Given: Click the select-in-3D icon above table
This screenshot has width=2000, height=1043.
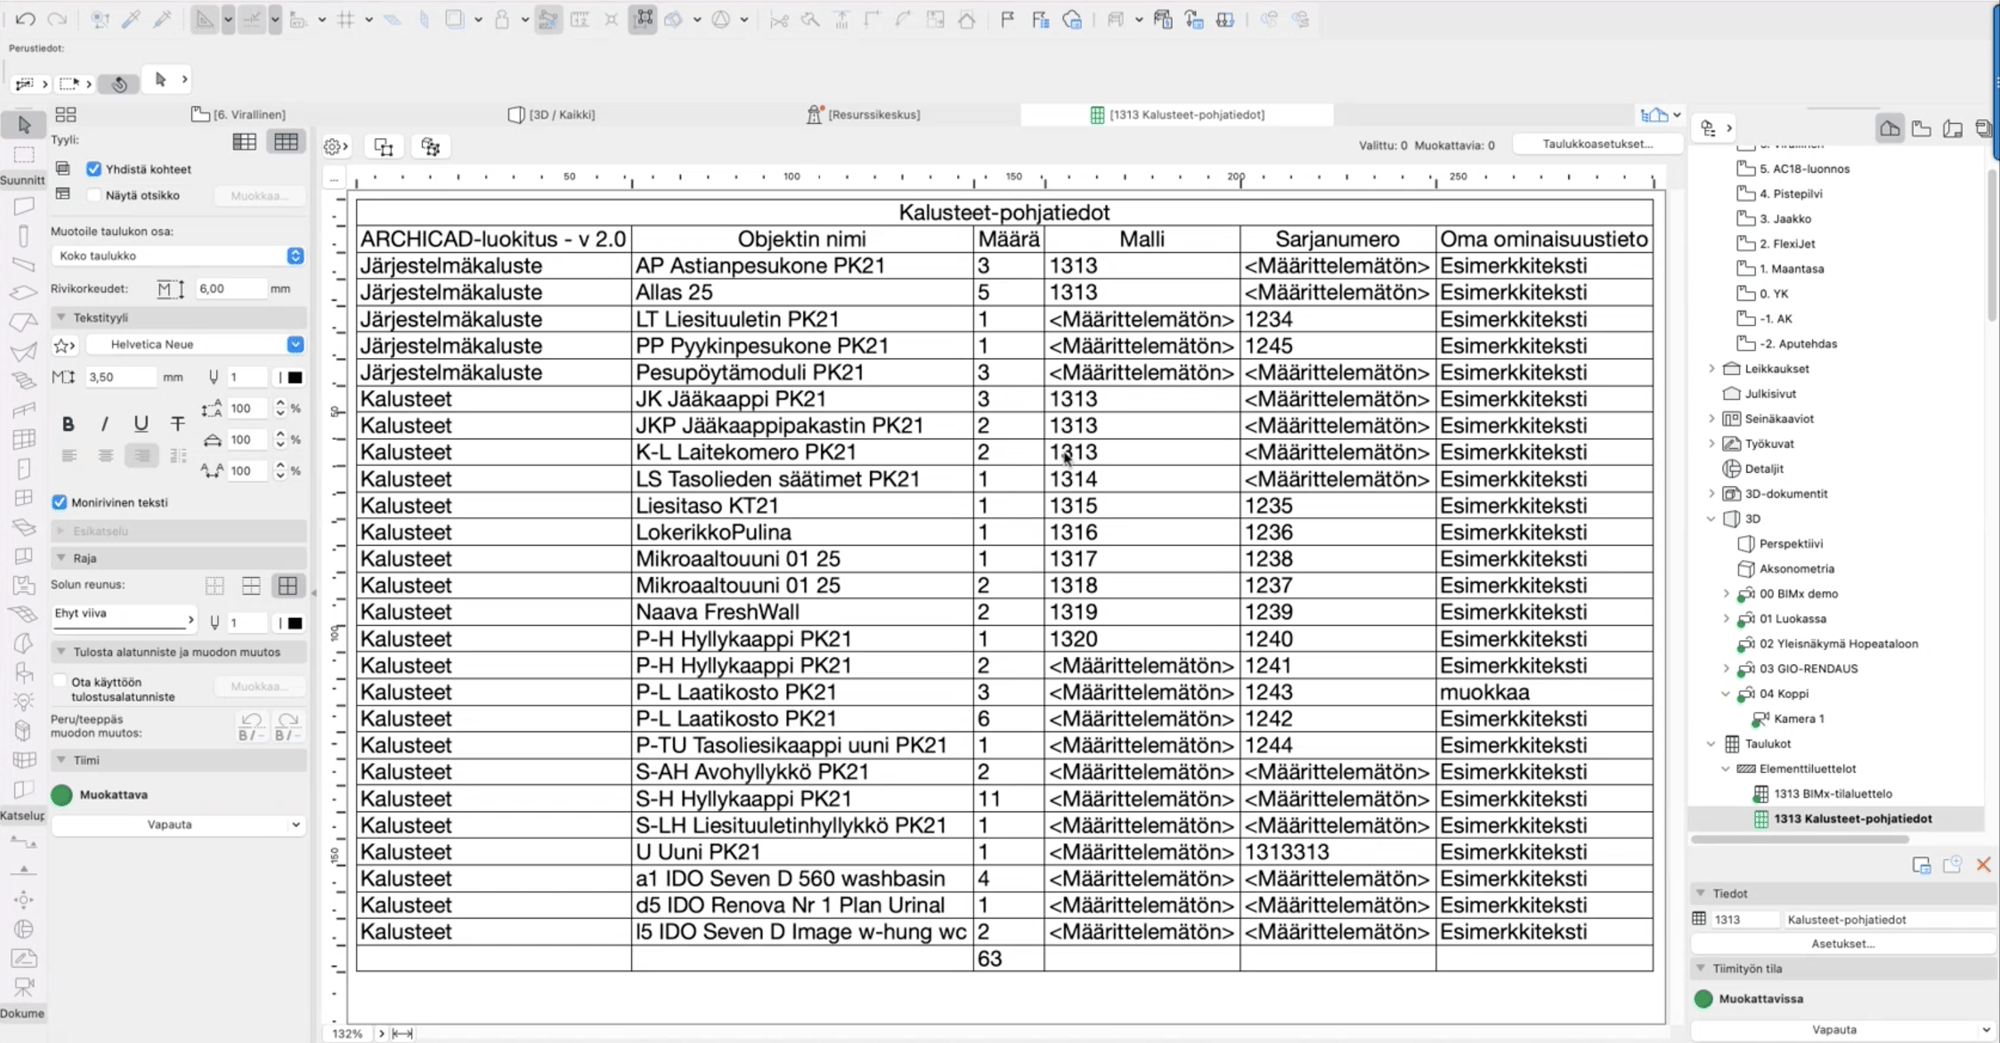Looking at the screenshot, I should point(431,147).
